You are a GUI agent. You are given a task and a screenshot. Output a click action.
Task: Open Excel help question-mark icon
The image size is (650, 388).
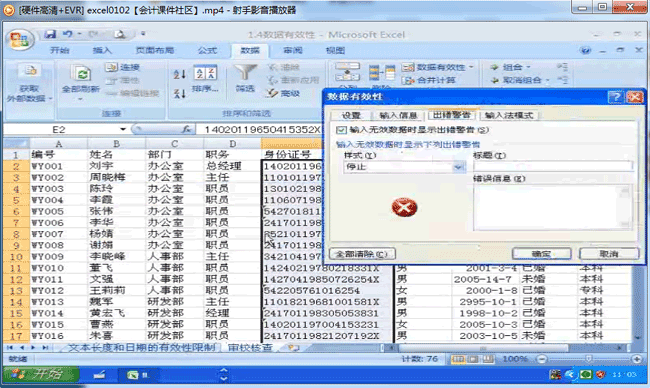coord(585,51)
